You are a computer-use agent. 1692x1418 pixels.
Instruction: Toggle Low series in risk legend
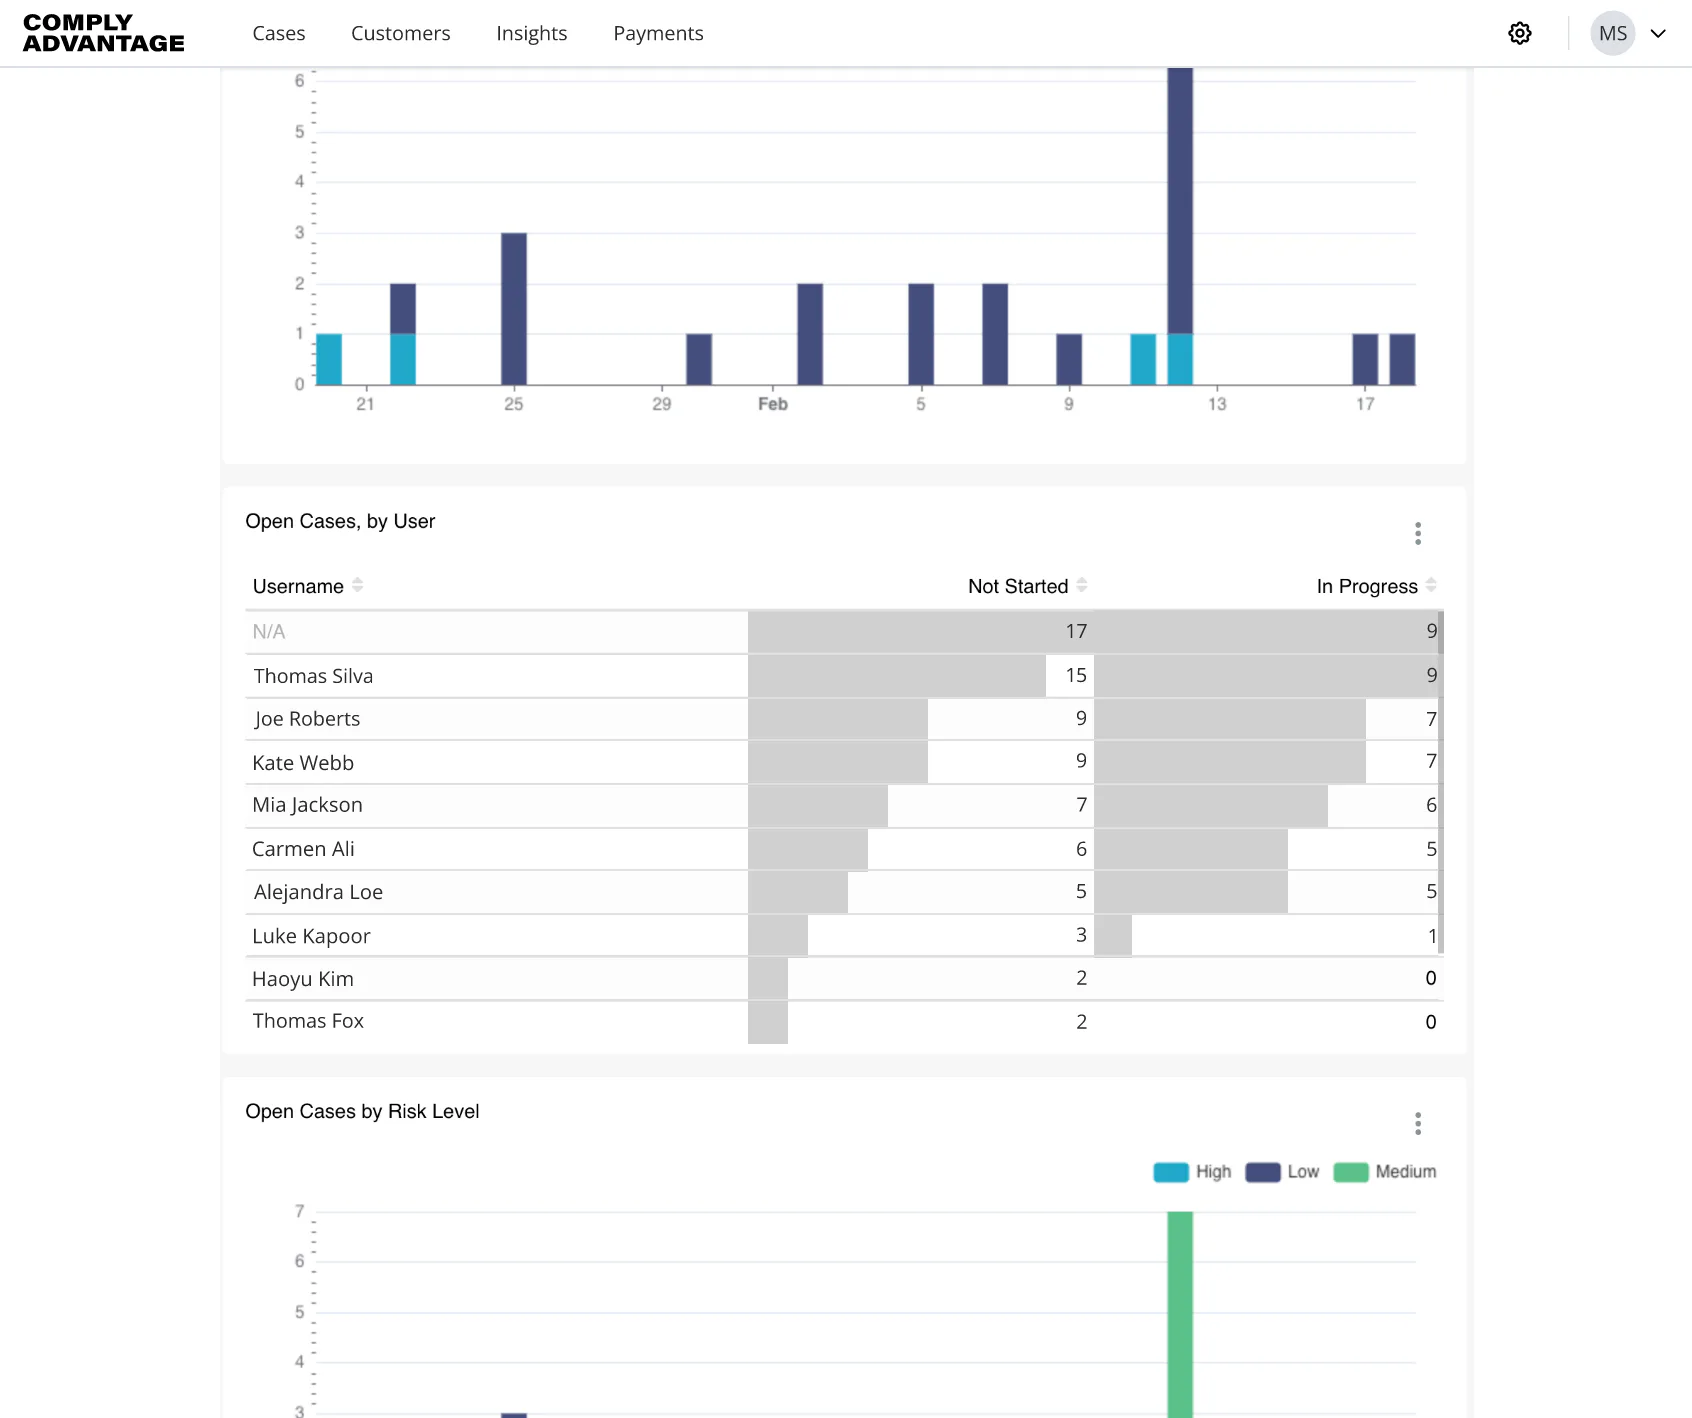[1282, 1172]
